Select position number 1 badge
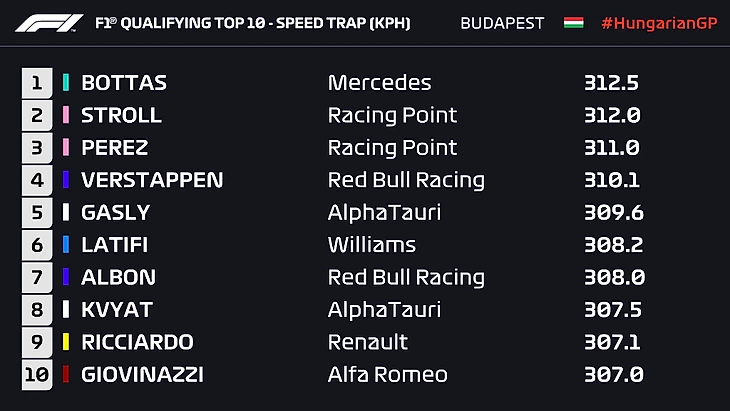The width and height of the screenshot is (730, 411). pos(36,83)
